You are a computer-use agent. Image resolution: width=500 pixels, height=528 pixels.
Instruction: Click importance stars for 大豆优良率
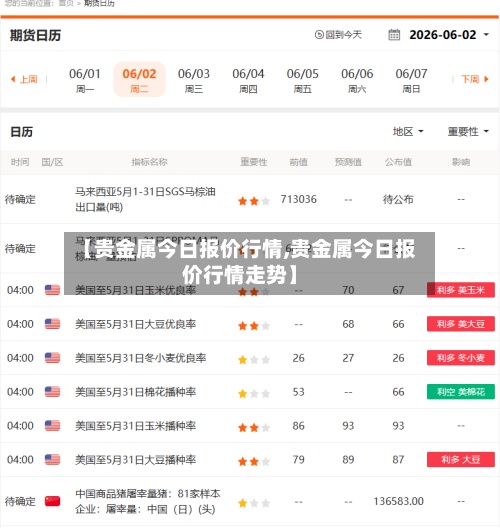coord(254,326)
